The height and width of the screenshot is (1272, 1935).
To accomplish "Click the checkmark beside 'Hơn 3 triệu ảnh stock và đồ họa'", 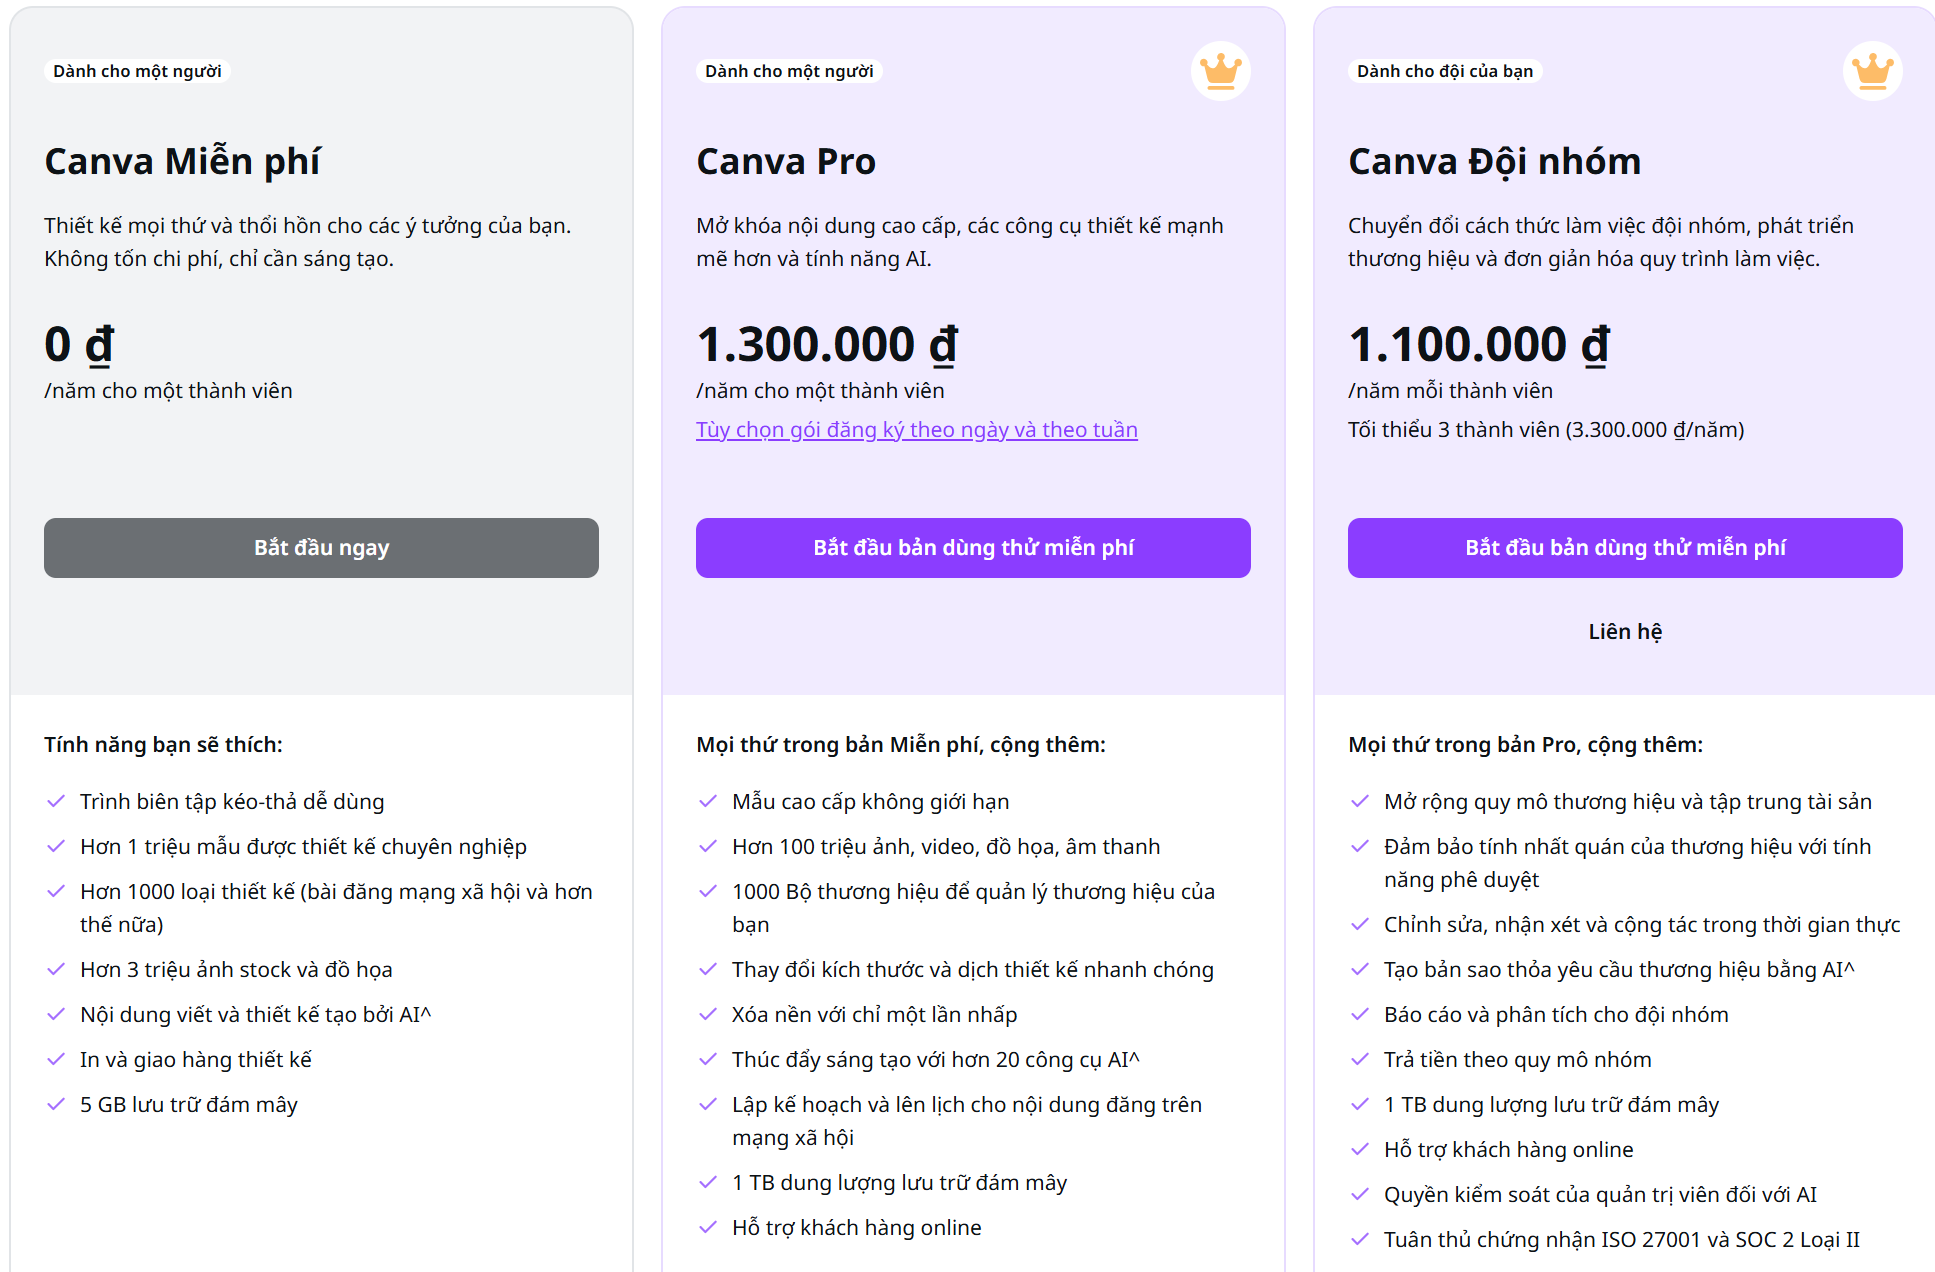I will 55,969.
